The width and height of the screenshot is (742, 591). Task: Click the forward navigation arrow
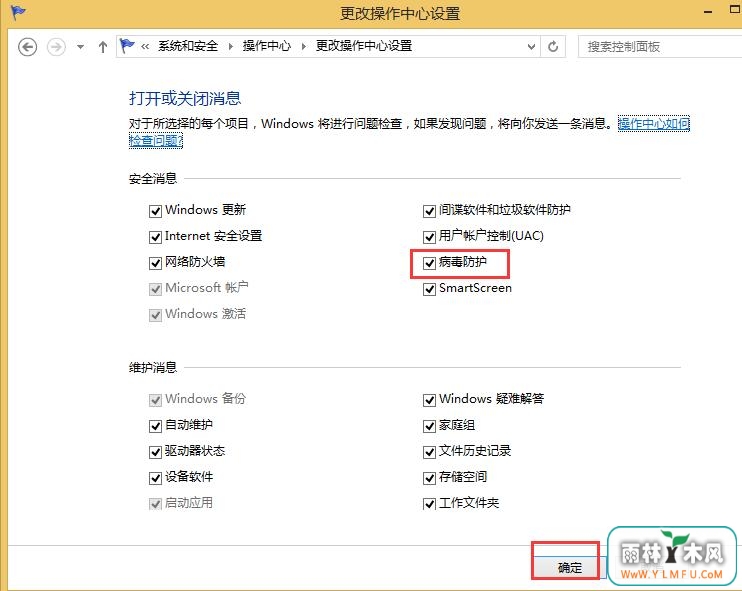coord(56,47)
